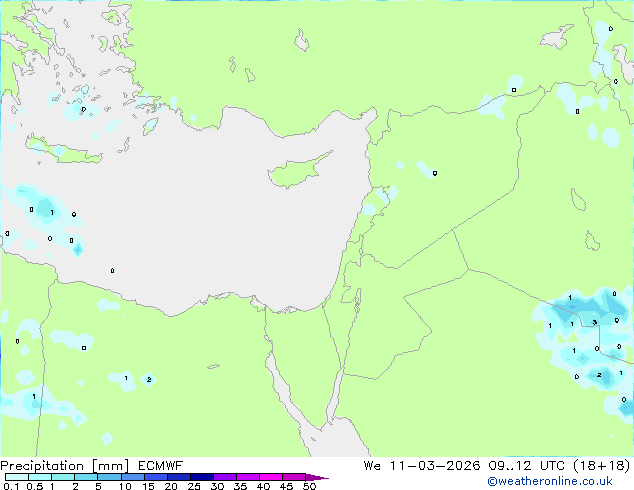Select the 45–50 mm magenta legend swatch
This screenshot has height=490, width=634.
click(x=294, y=477)
